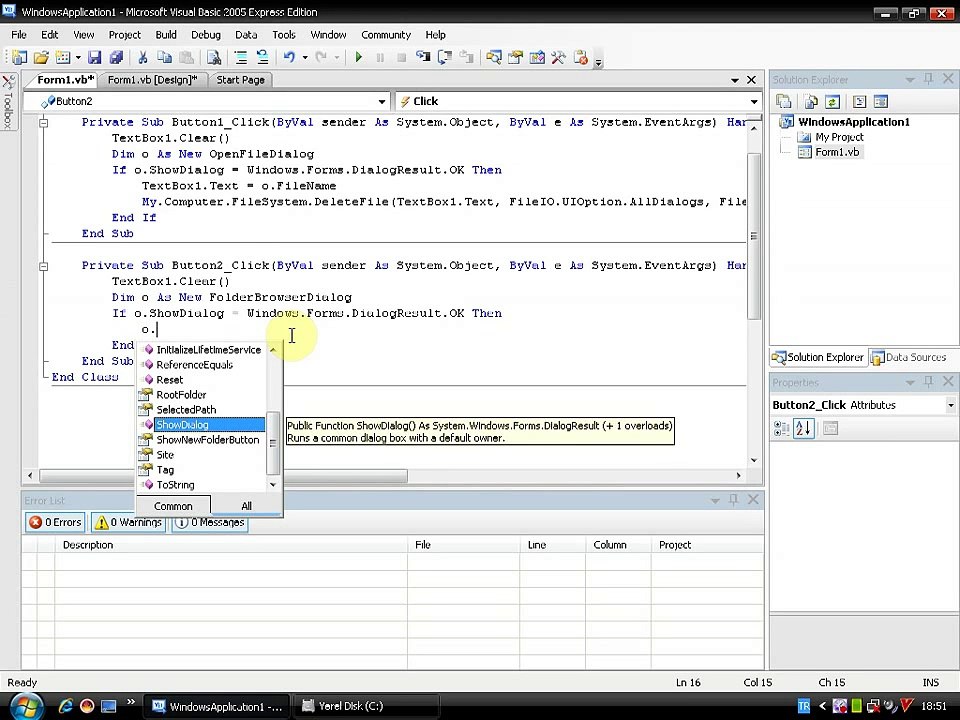The height and width of the screenshot is (720, 960).
Task: Click View Designer icon in Solution Explorer
Action: click(880, 102)
